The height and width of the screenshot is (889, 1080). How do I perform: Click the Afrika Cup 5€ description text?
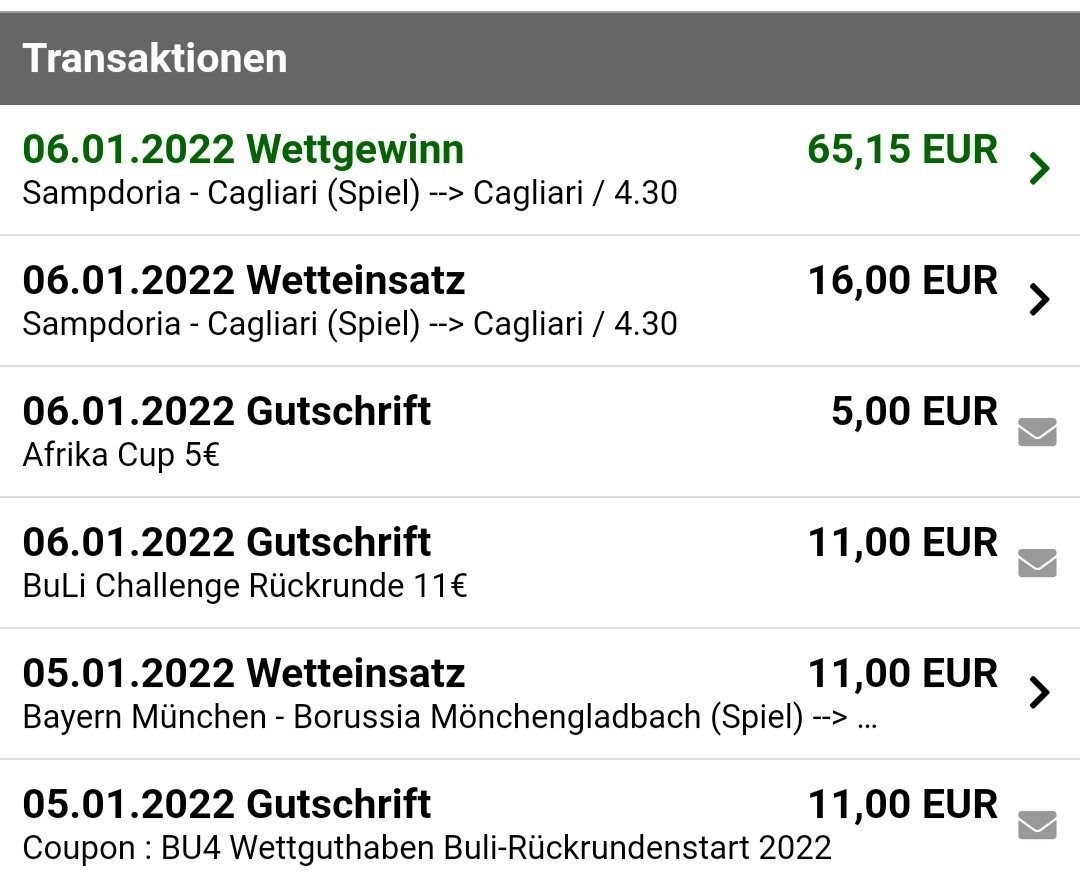(121, 454)
